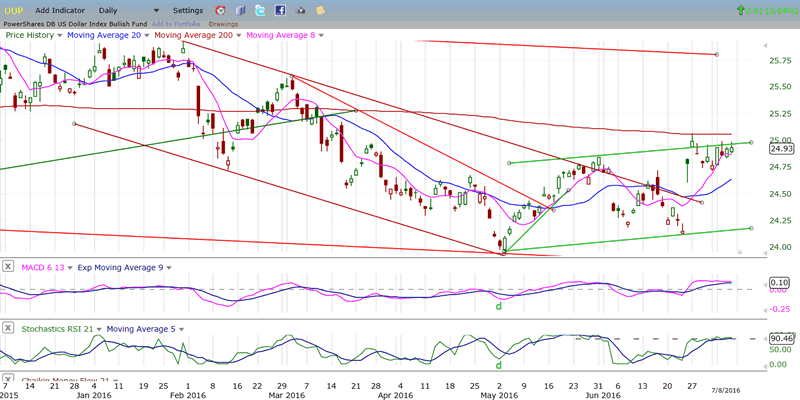Click the Drawings link

(223, 23)
